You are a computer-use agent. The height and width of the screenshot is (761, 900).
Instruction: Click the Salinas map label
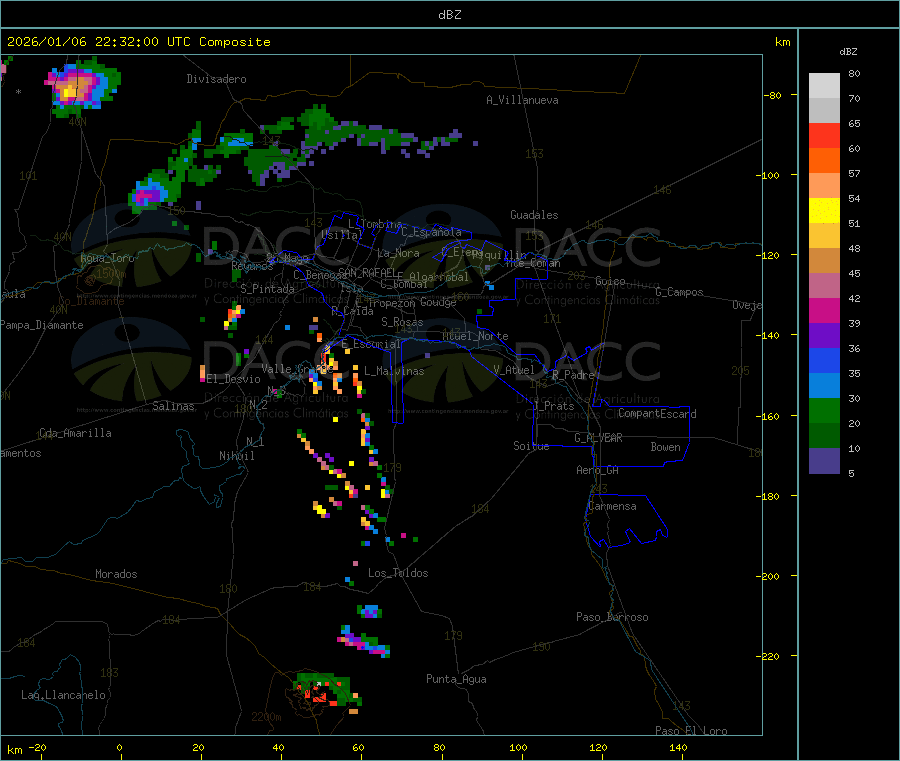point(173,406)
